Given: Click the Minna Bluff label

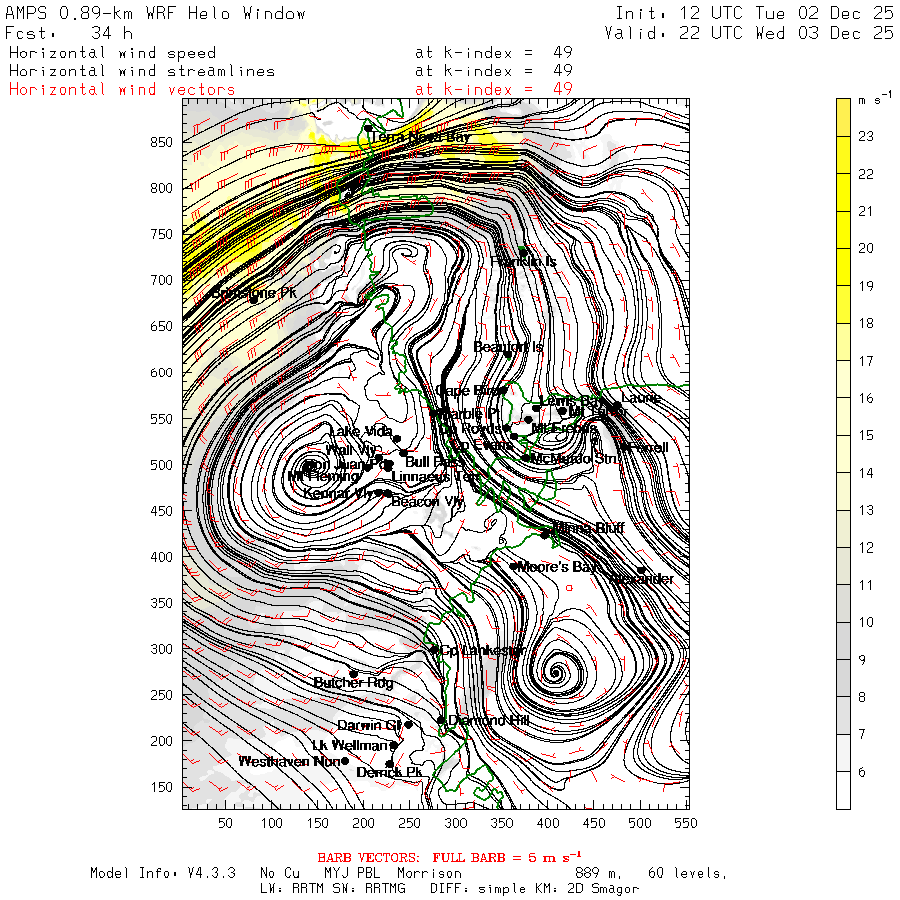Looking at the screenshot, I should [589, 528].
